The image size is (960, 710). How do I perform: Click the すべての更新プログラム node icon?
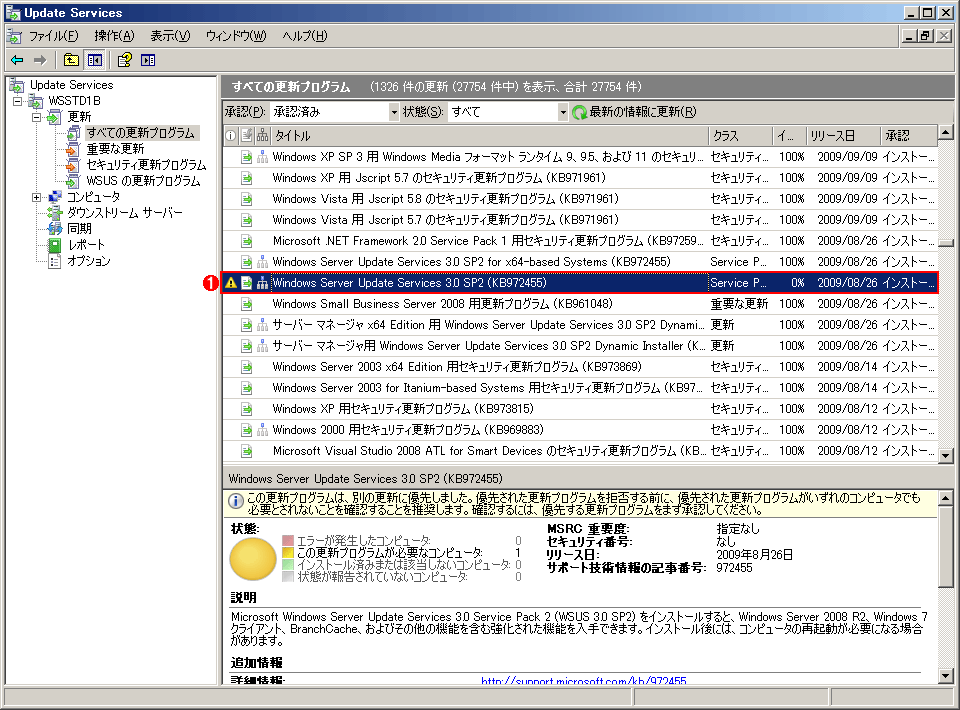click(73, 133)
